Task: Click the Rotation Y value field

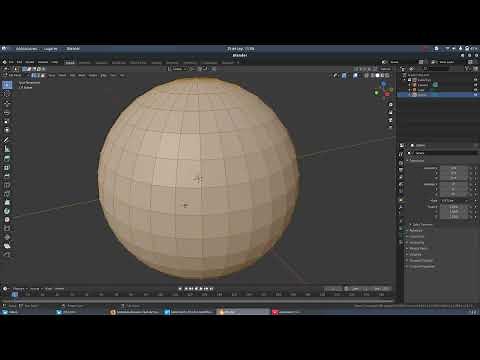Action: (x=454, y=189)
